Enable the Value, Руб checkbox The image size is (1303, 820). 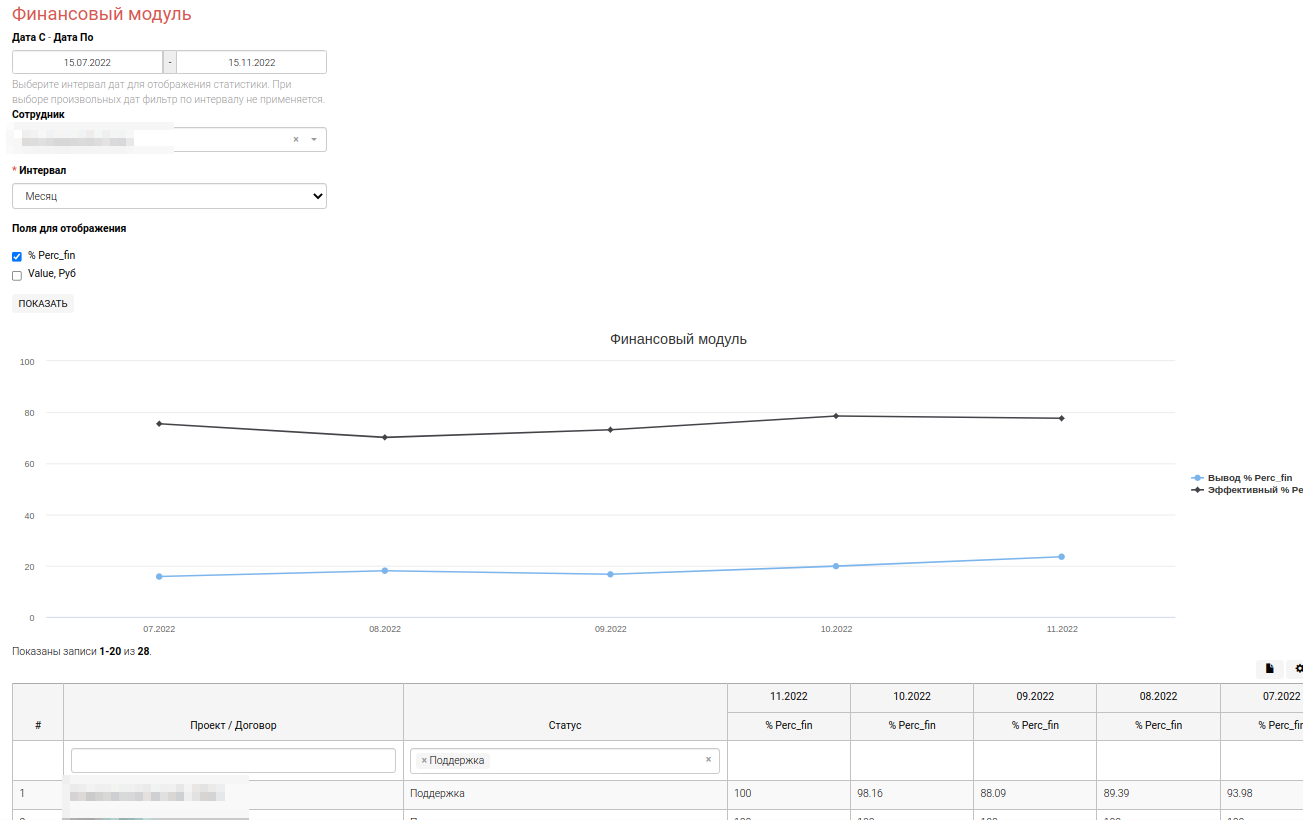coord(17,276)
